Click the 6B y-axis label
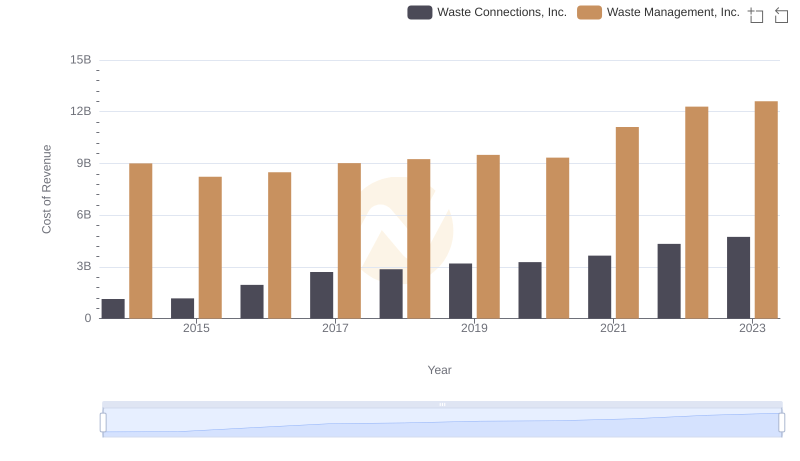This screenshot has height=461, width=800. point(84,215)
